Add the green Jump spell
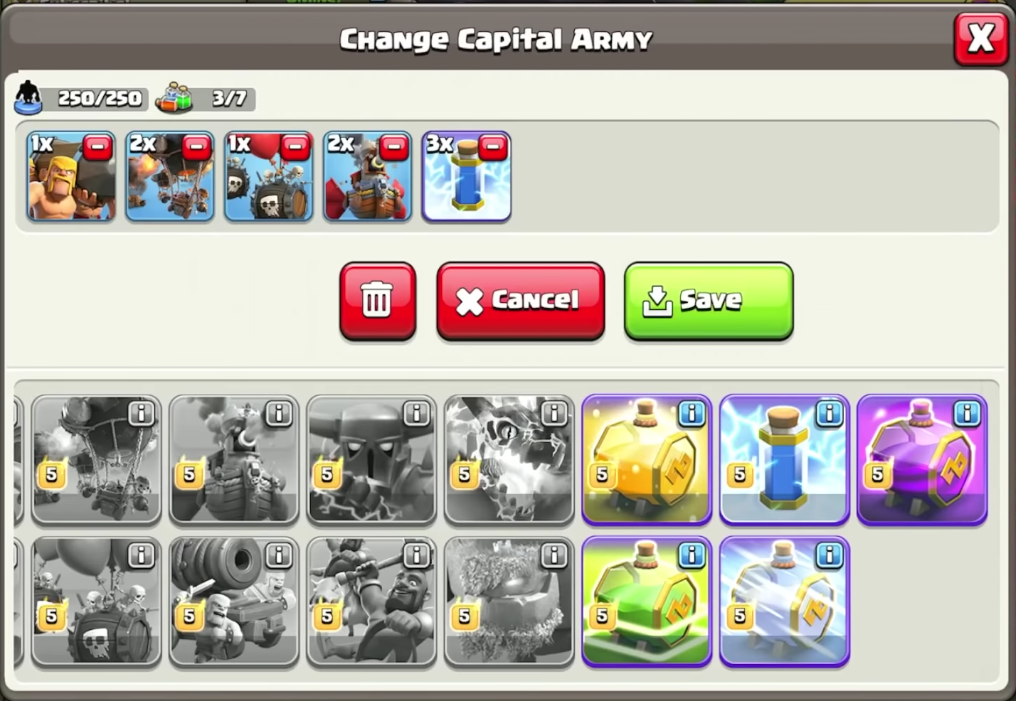 click(x=647, y=601)
